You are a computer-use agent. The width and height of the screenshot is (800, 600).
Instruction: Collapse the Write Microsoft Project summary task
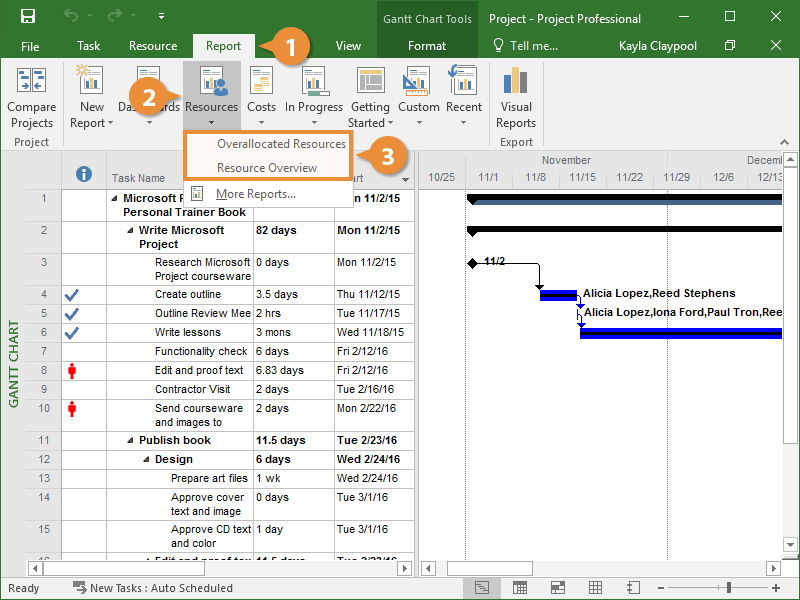point(130,231)
